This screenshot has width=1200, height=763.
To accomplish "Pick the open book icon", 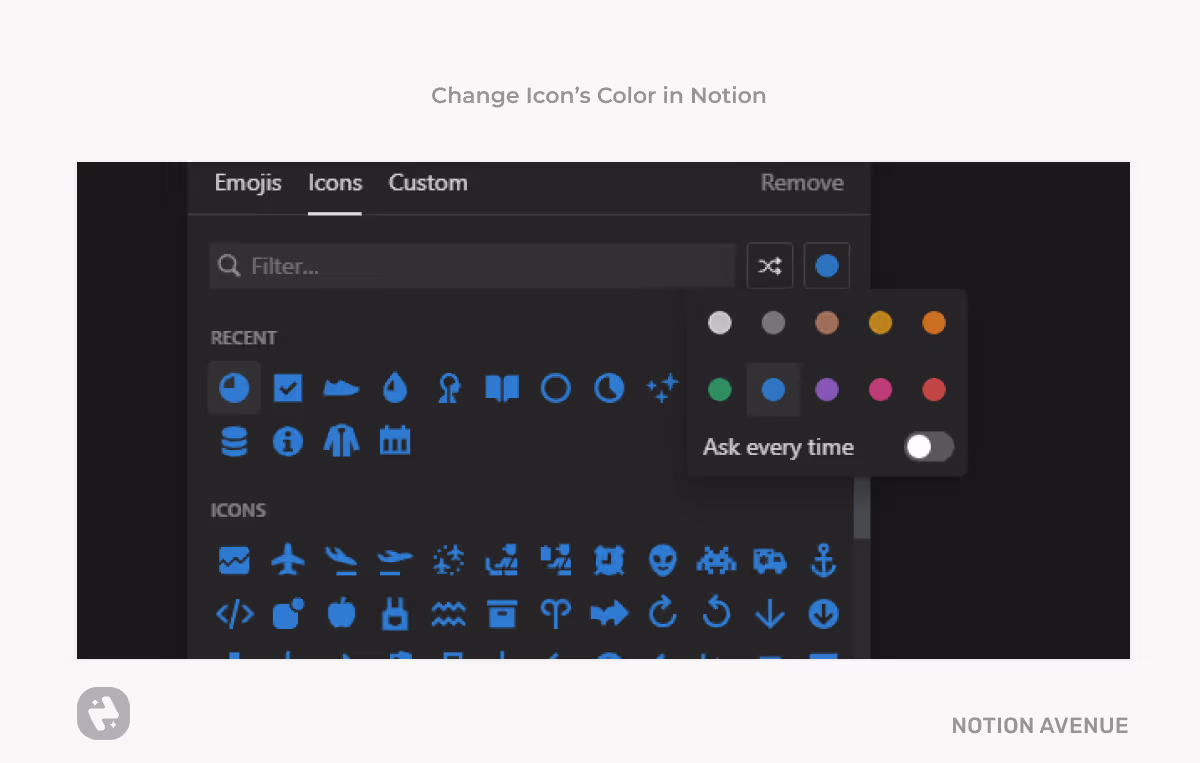I will [502, 388].
